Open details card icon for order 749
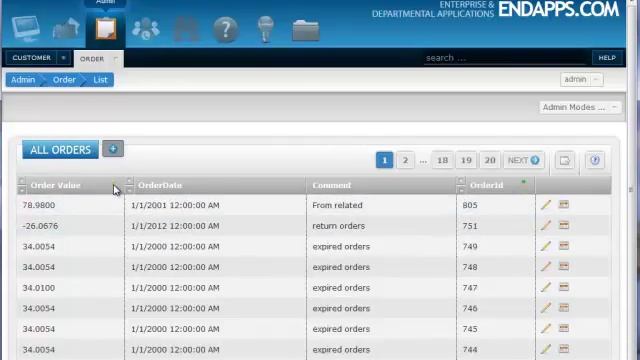The width and height of the screenshot is (640, 360). click(x=564, y=245)
